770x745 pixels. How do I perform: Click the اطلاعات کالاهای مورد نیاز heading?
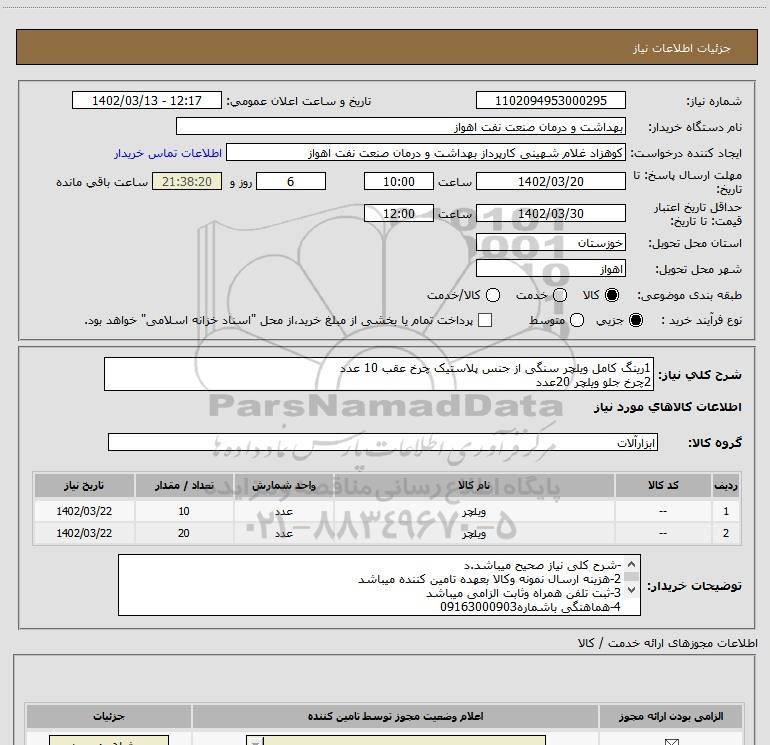668,407
